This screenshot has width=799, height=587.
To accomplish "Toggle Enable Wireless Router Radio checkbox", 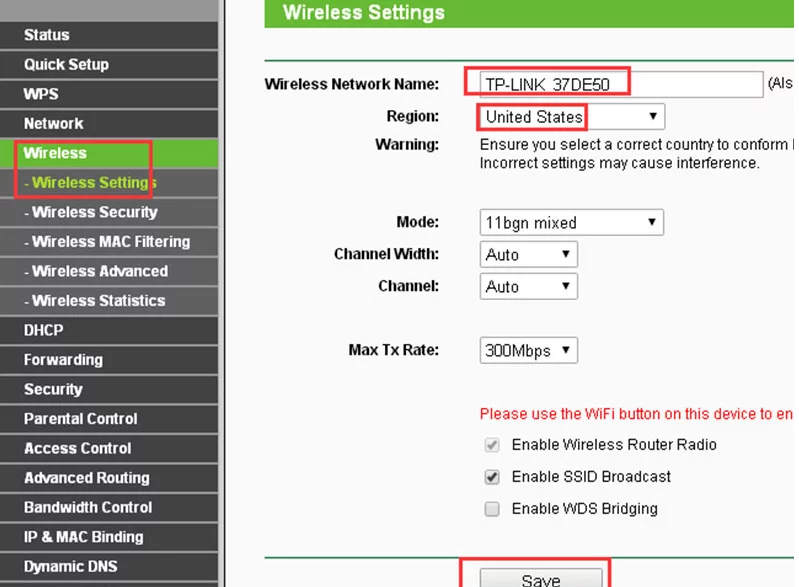I will (492, 445).
